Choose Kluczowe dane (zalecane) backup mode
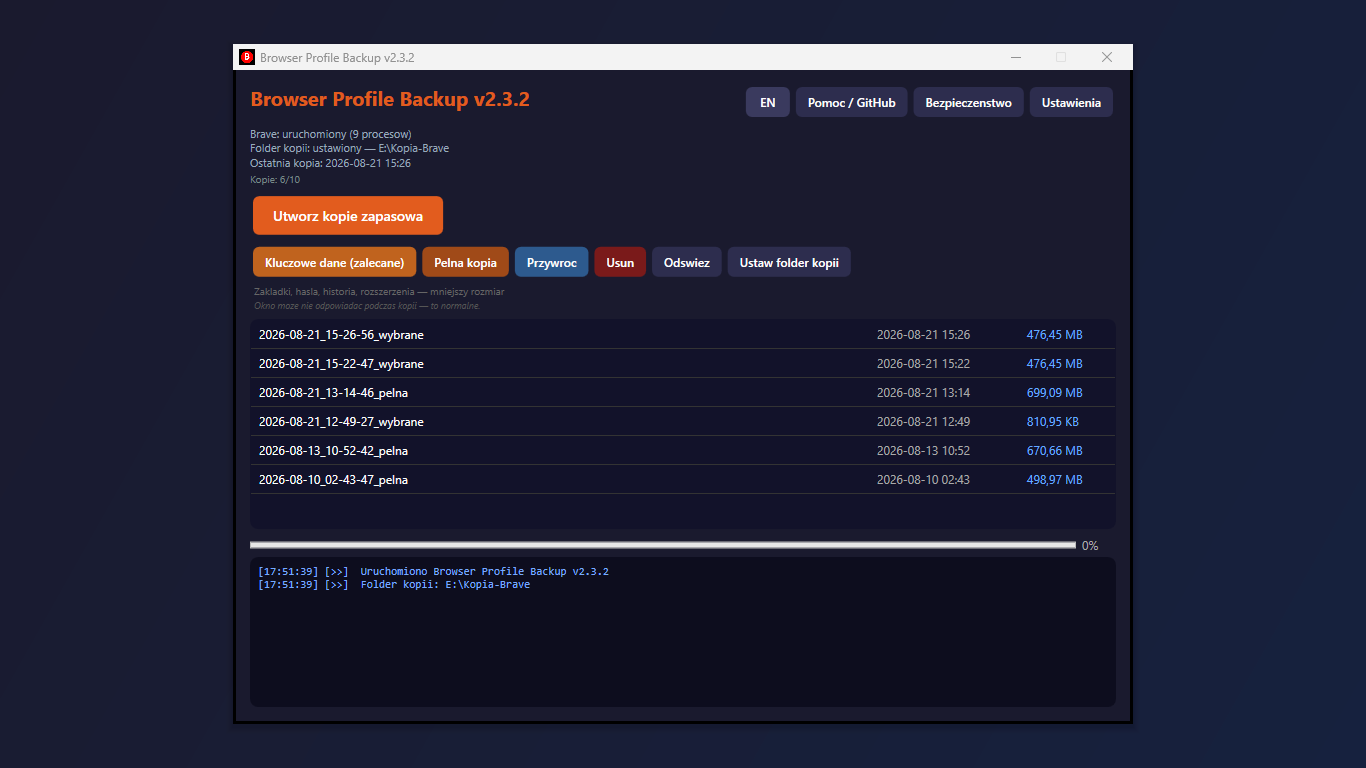The image size is (1366, 768). [335, 262]
